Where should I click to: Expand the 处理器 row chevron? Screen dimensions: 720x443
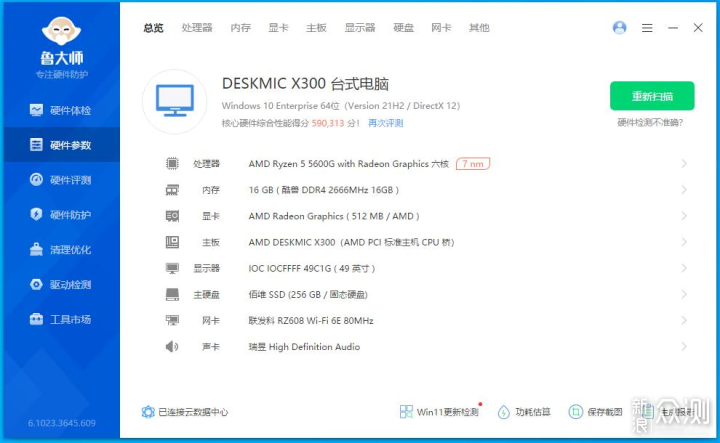pos(684,163)
